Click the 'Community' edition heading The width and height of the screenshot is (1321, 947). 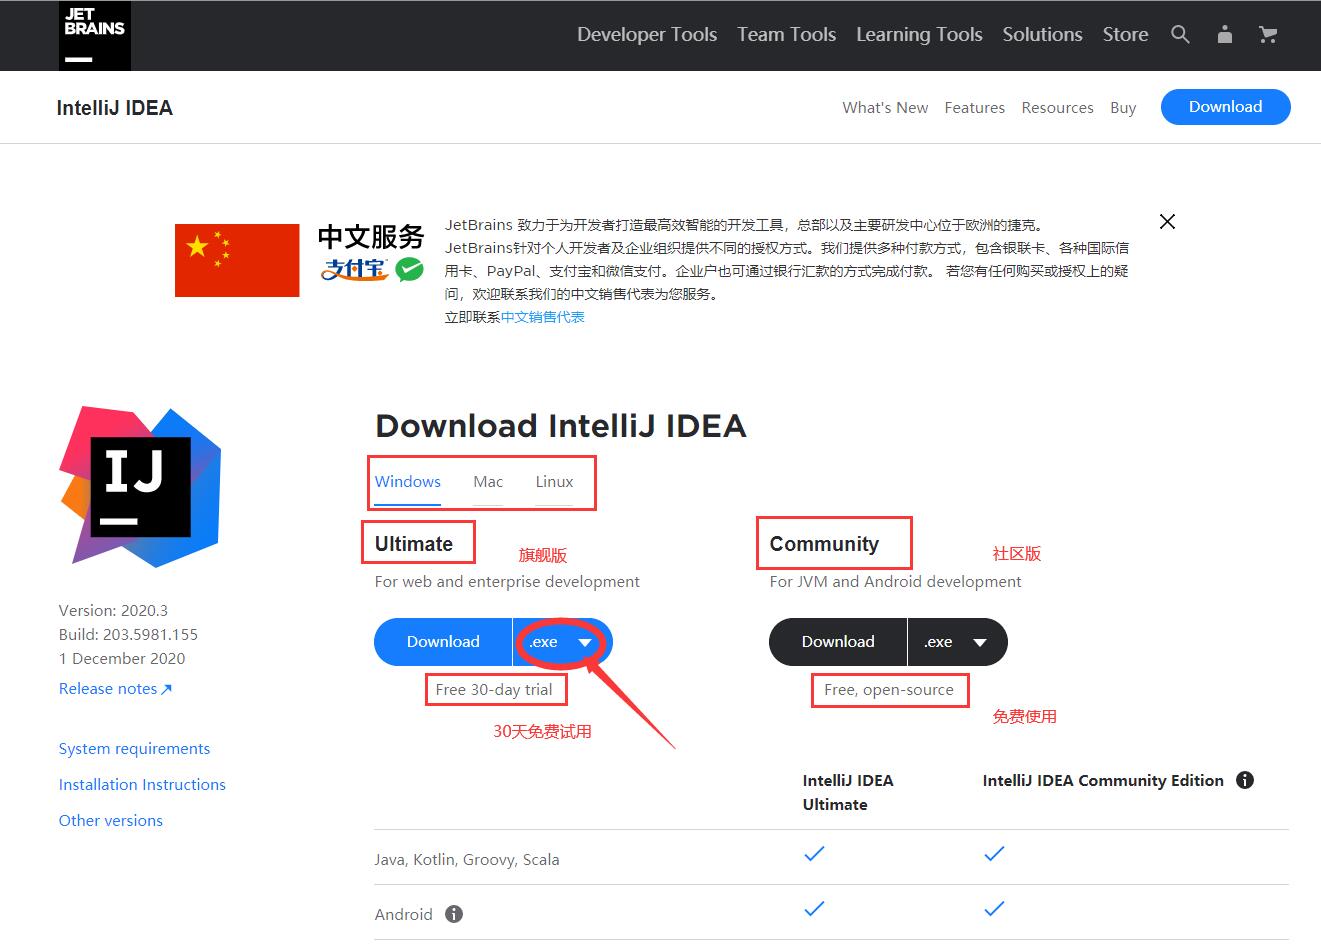(824, 544)
